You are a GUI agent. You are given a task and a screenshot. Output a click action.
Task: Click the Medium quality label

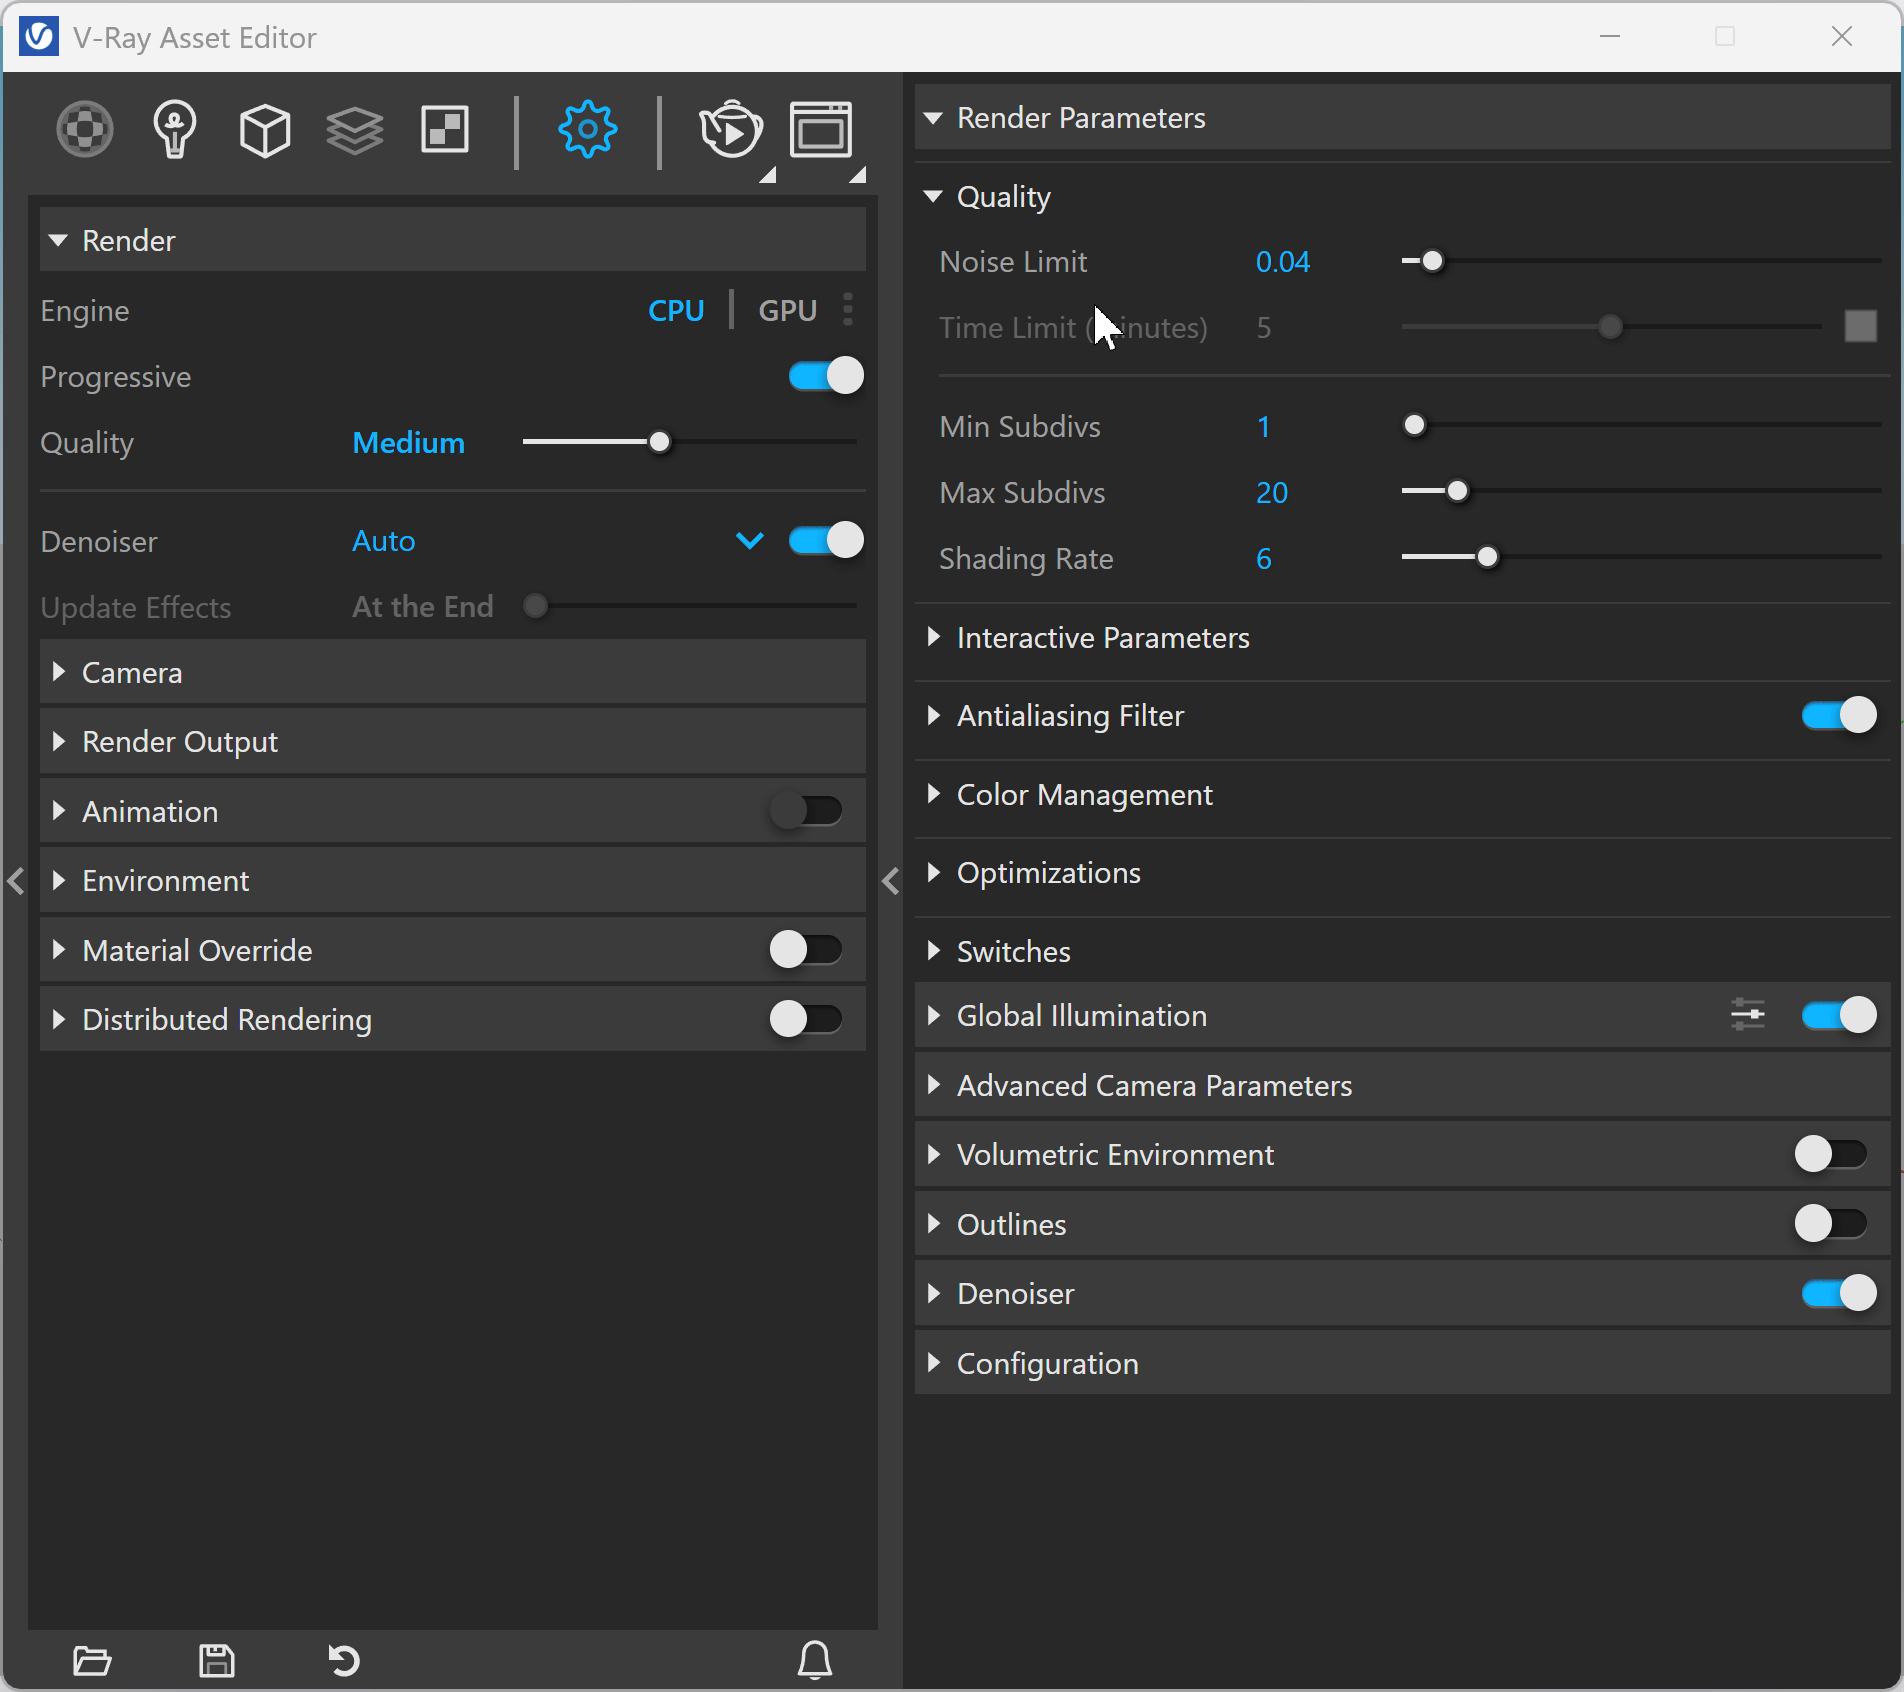click(x=408, y=443)
